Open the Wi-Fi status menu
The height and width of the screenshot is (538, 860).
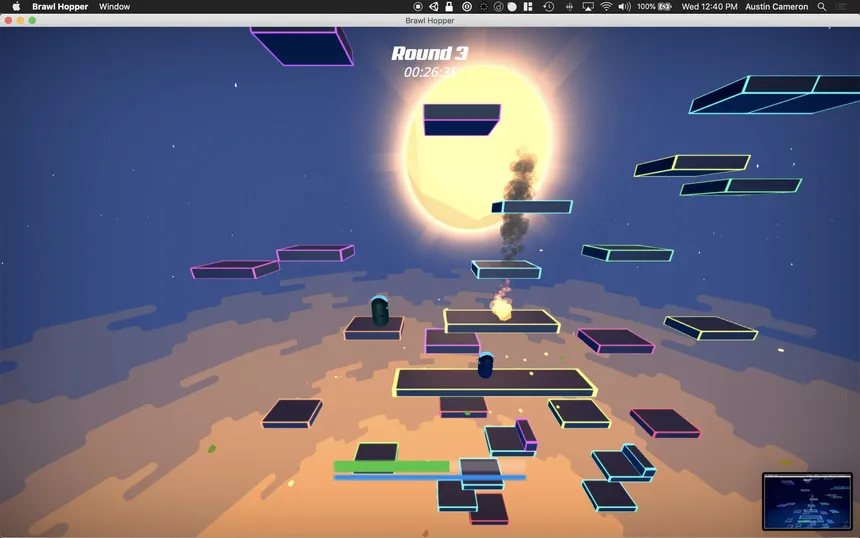pos(606,7)
